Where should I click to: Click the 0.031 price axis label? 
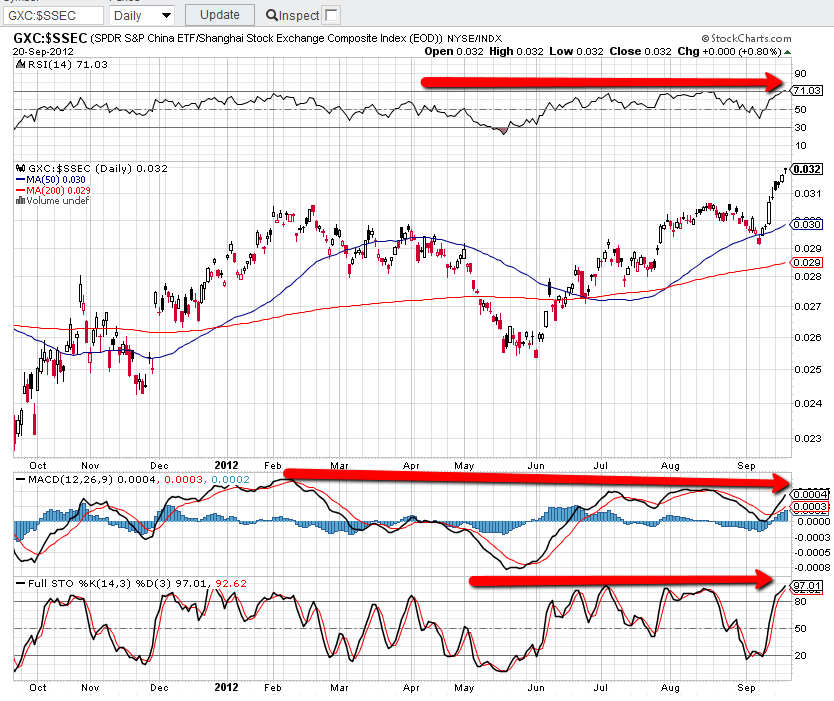coord(808,194)
